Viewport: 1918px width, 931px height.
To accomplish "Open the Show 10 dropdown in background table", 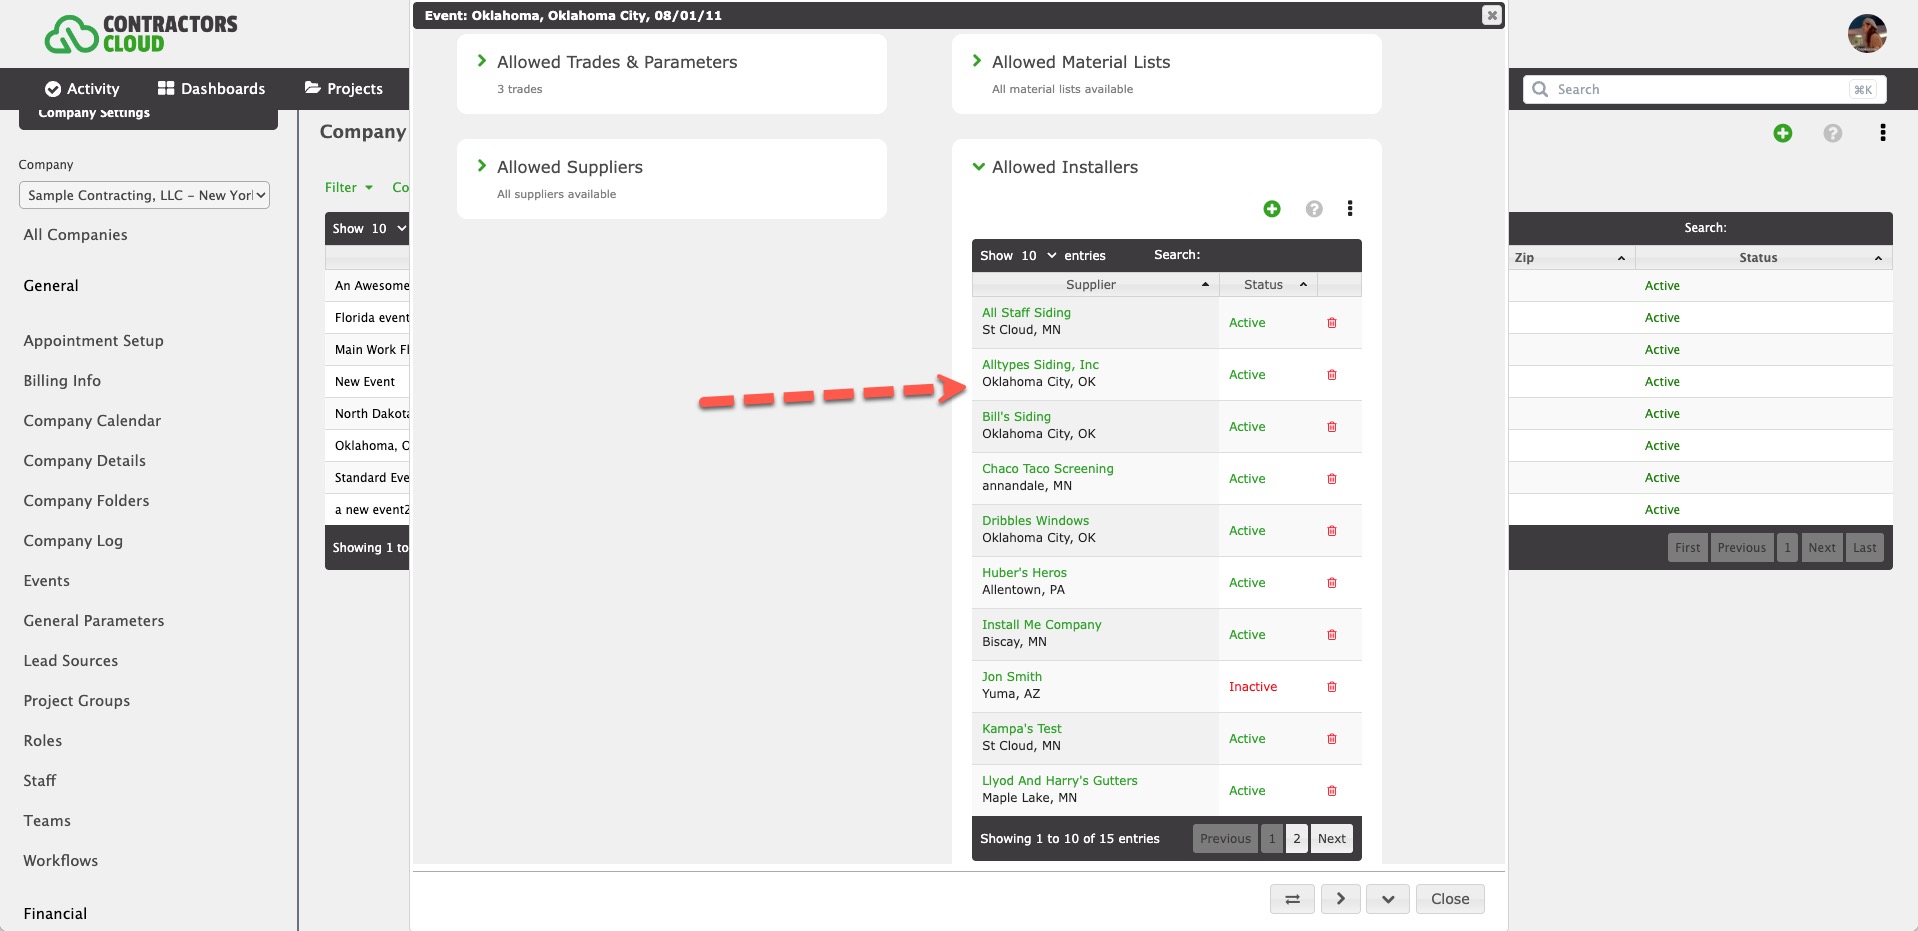I will pos(388,229).
